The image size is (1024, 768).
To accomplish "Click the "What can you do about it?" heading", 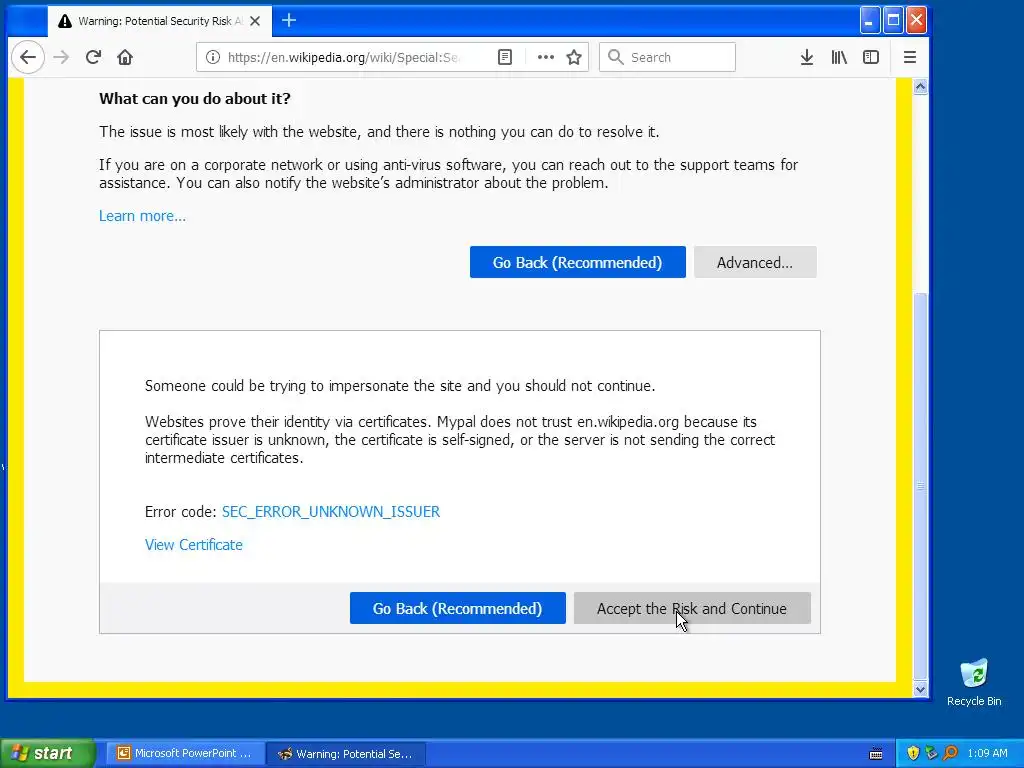I will [x=195, y=99].
